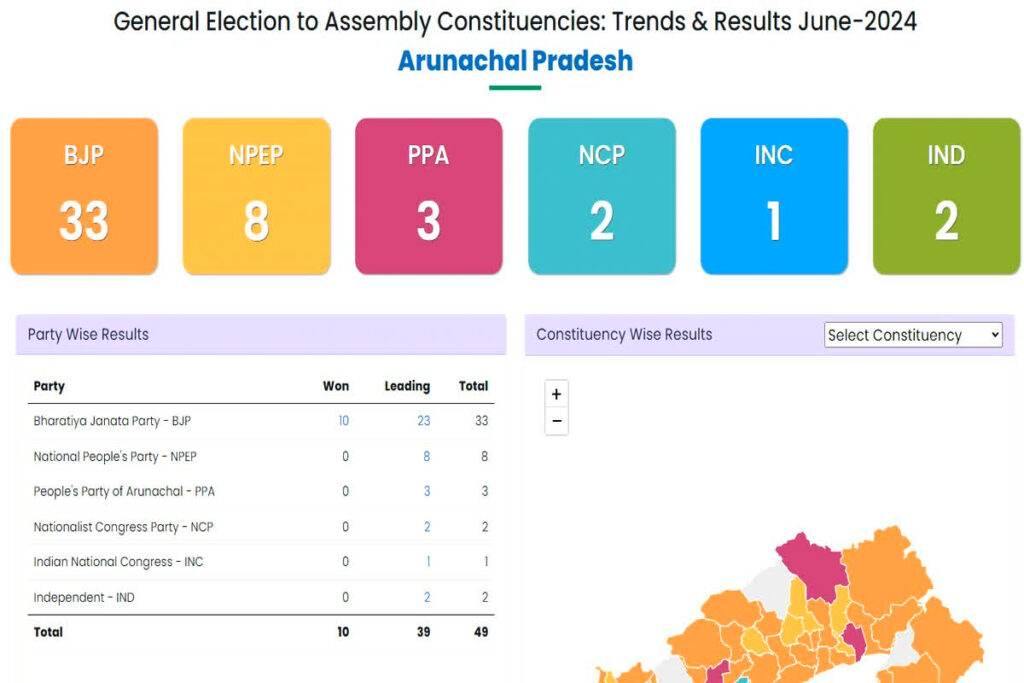Viewport: 1024px width, 683px height.
Task: Click INC's Leading figure 1
Action: (426, 561)
